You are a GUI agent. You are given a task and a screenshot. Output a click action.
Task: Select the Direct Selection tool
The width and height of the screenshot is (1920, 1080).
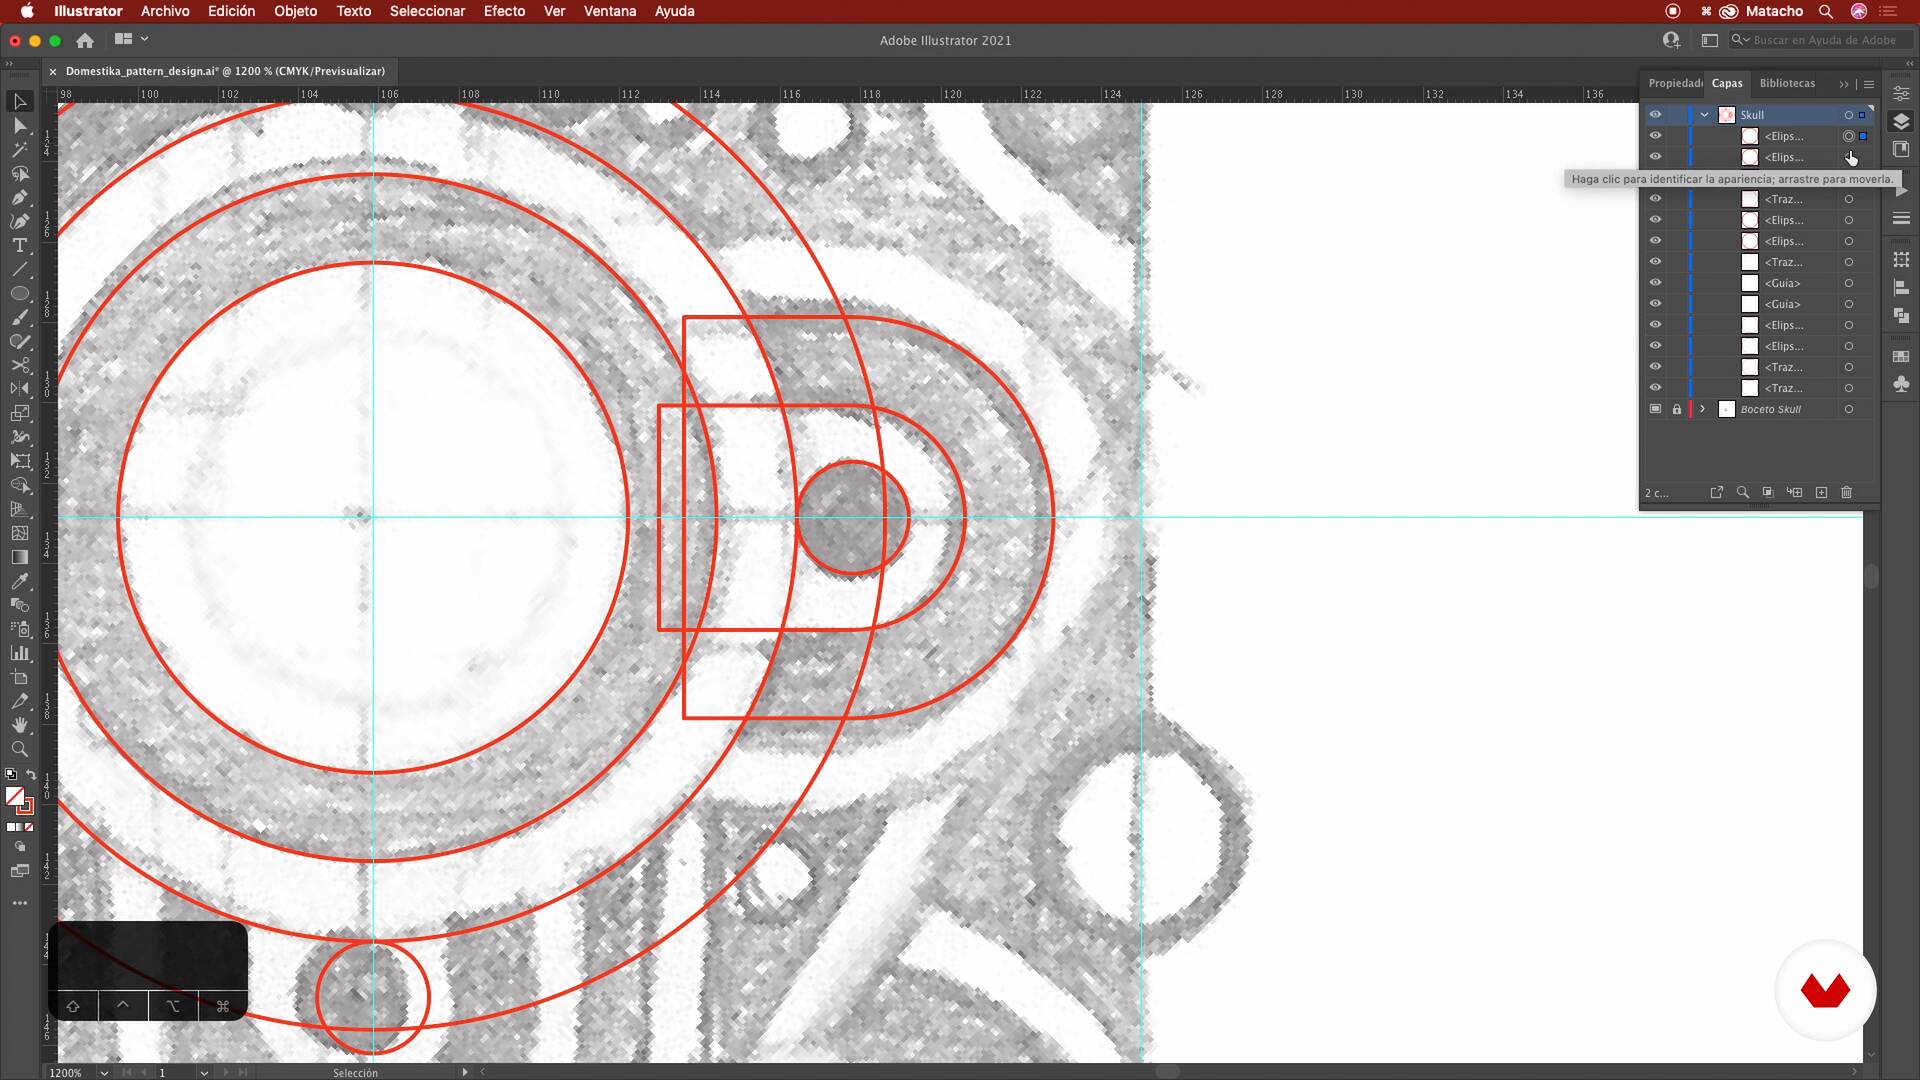(x=19, y=125)
